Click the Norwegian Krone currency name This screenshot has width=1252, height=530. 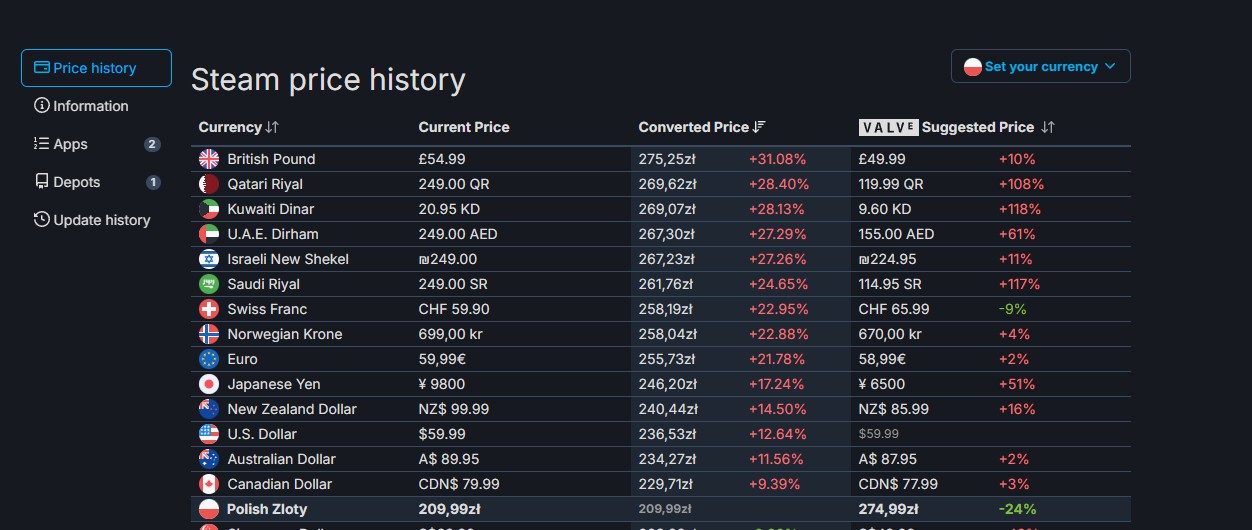pyautogui.click(x=285, y=334)
